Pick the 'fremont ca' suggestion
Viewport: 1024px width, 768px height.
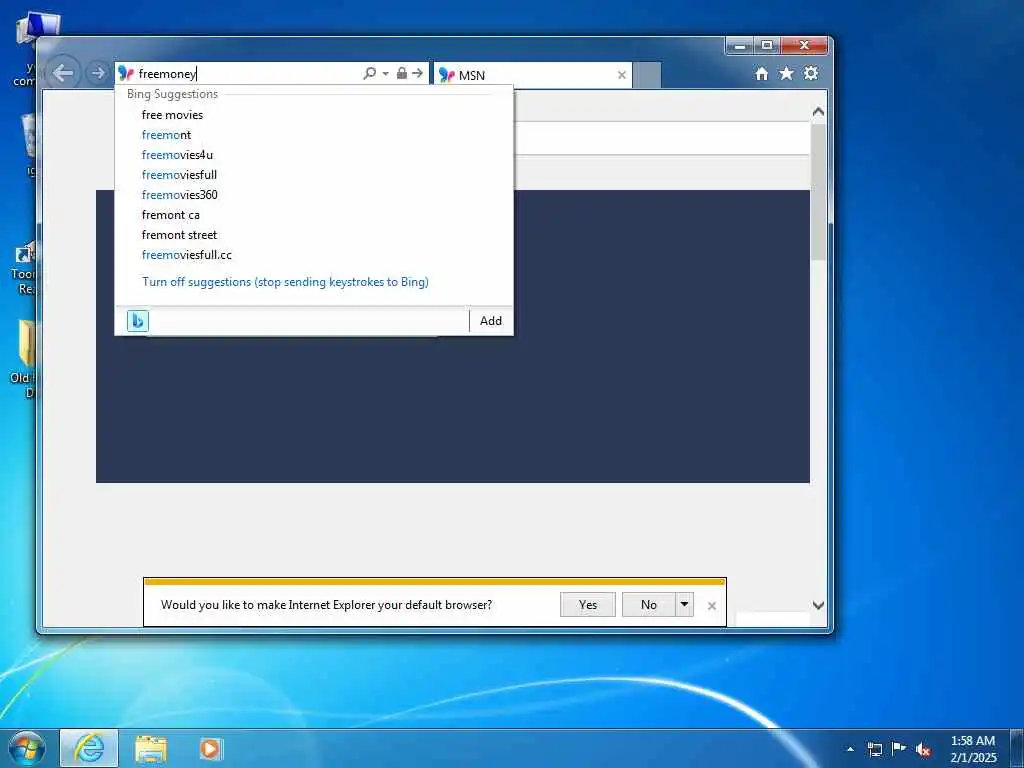point(171,215)
